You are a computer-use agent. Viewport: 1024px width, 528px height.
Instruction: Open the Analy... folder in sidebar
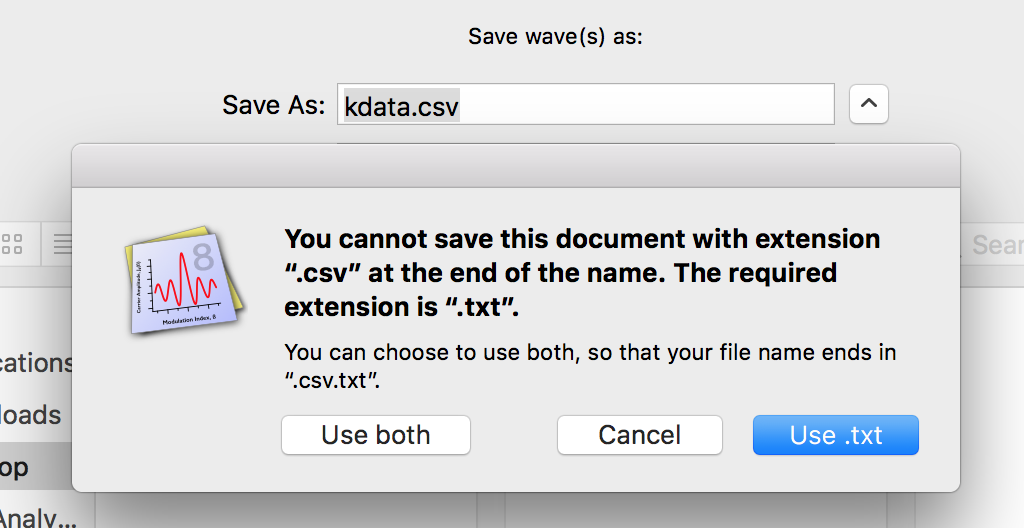tap(38, 516)
